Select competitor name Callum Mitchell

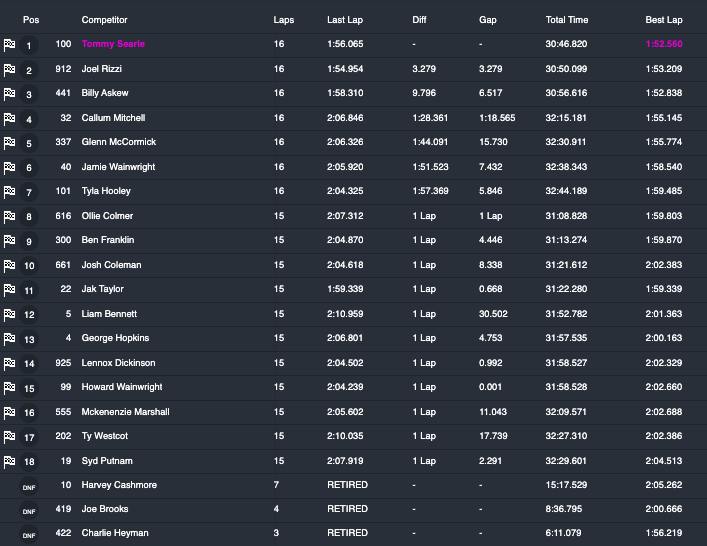coord(113,118)
